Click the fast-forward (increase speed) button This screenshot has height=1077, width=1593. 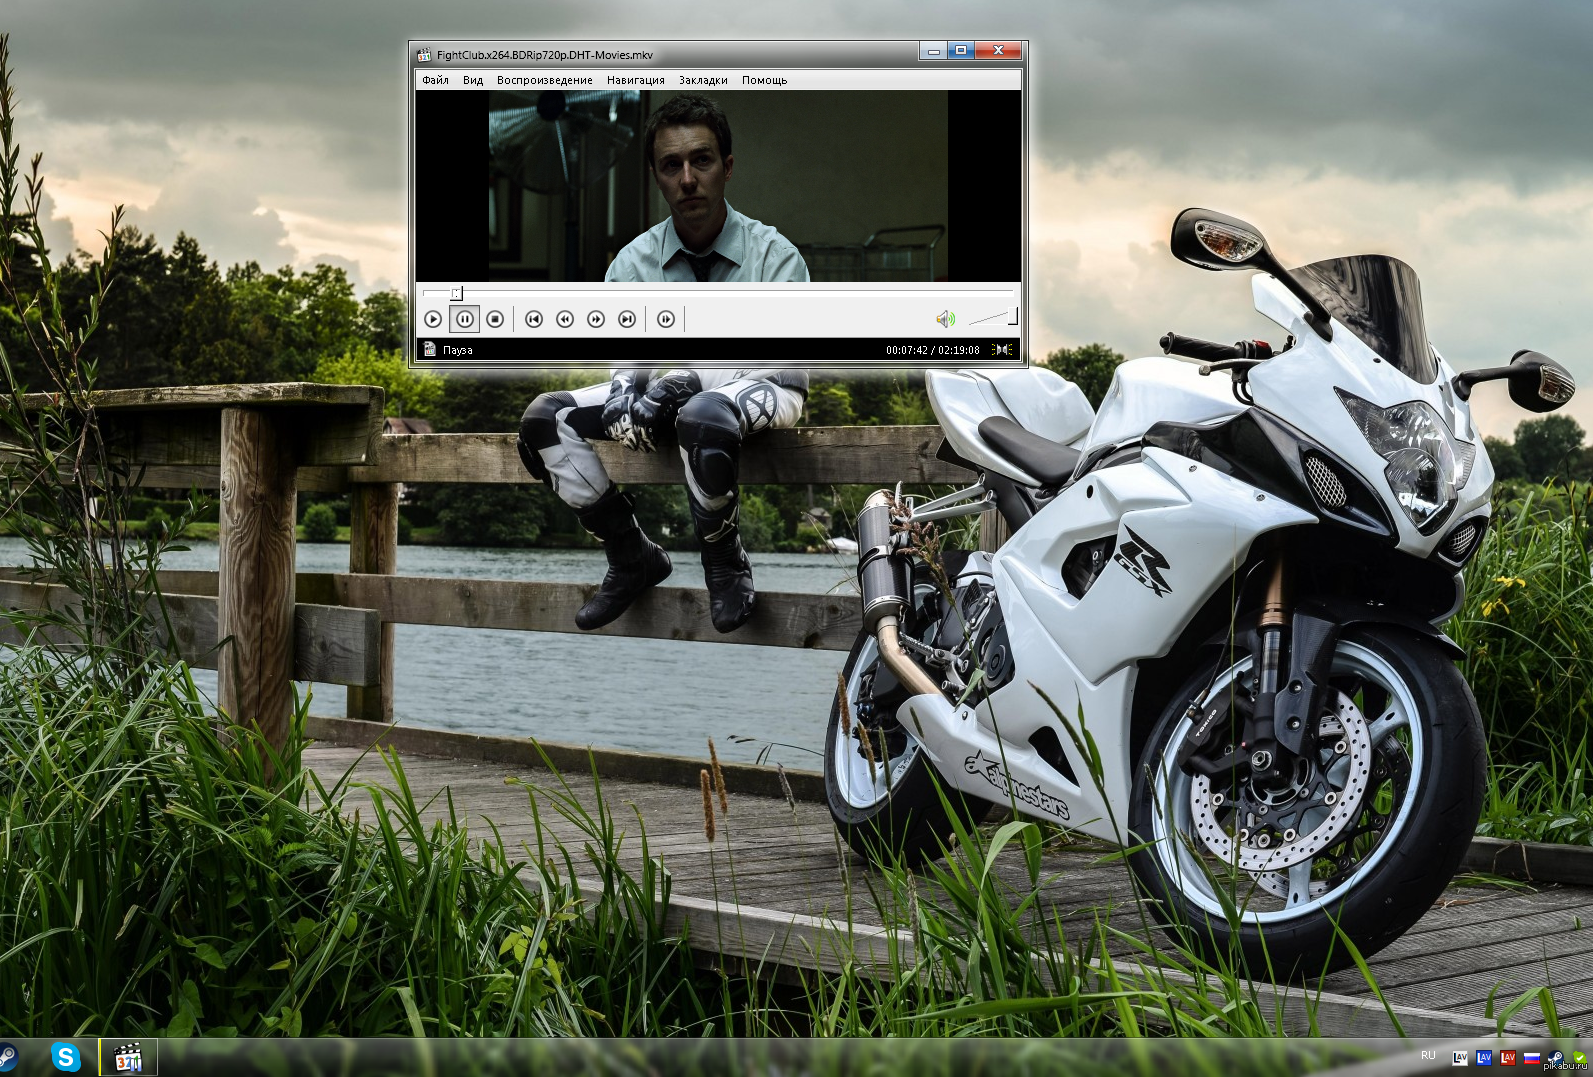click(x=596, y=319)
